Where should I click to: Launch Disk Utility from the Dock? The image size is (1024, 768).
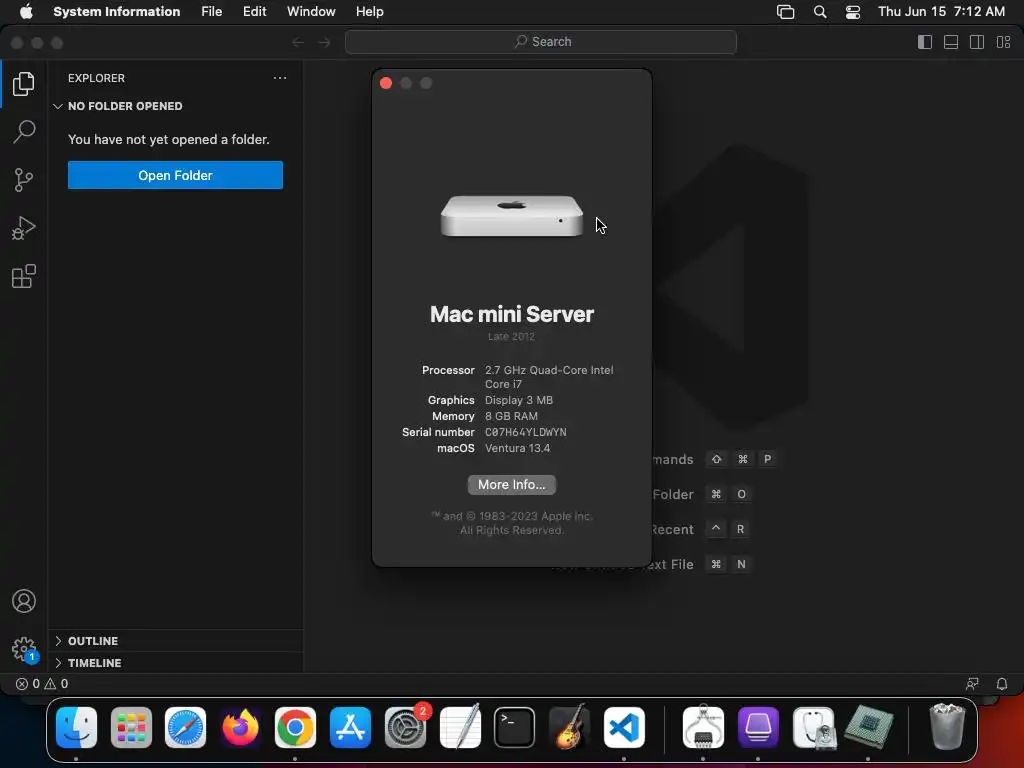pyautogui.click(x=813, y=727)
